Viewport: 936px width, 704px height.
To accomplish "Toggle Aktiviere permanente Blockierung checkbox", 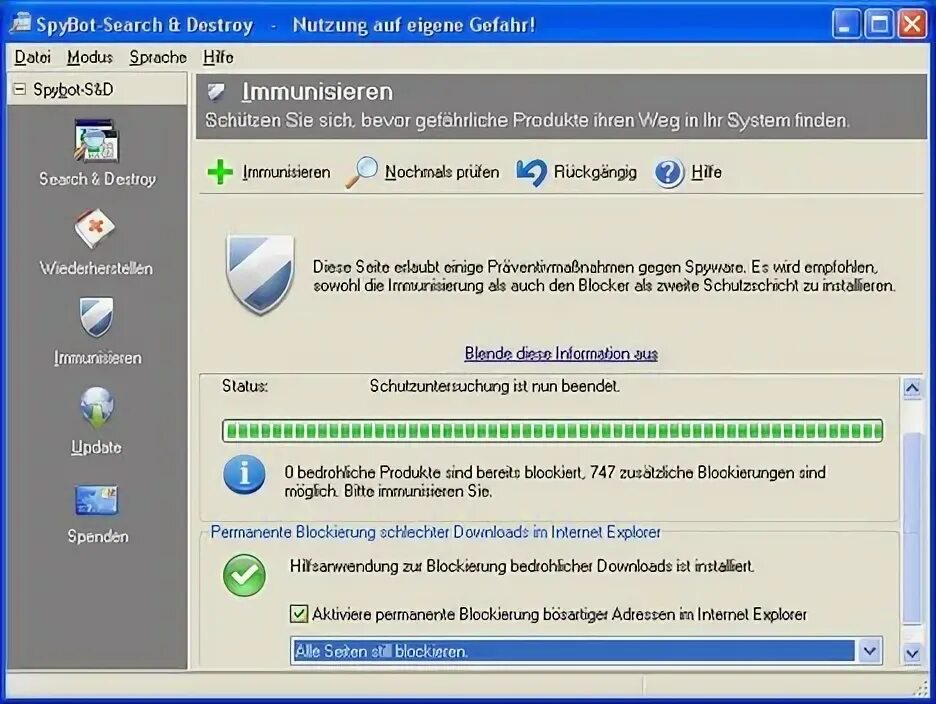I will pyautogui.click(x=298, y=614).
